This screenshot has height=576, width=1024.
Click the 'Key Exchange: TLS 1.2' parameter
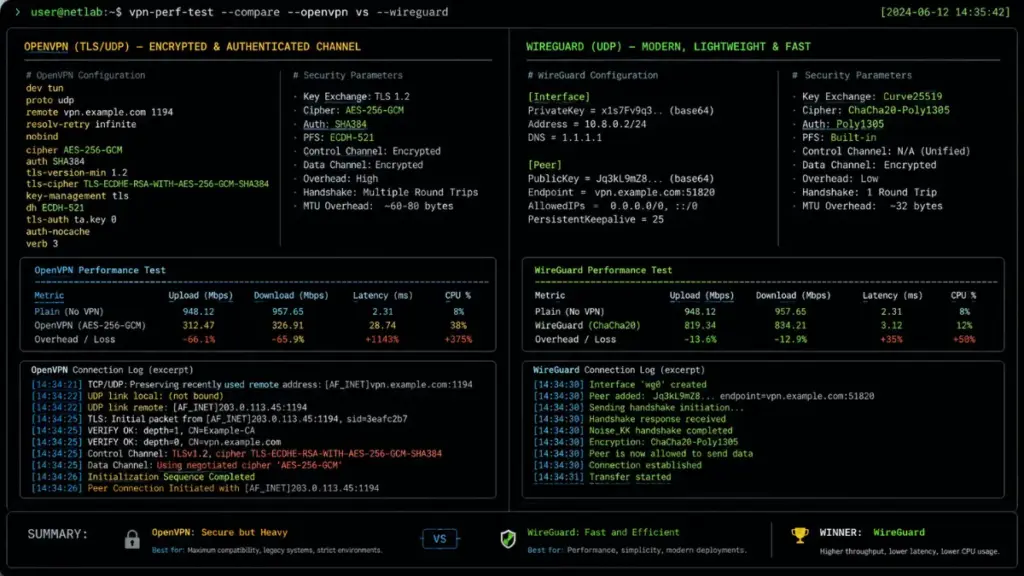point(356,97)
